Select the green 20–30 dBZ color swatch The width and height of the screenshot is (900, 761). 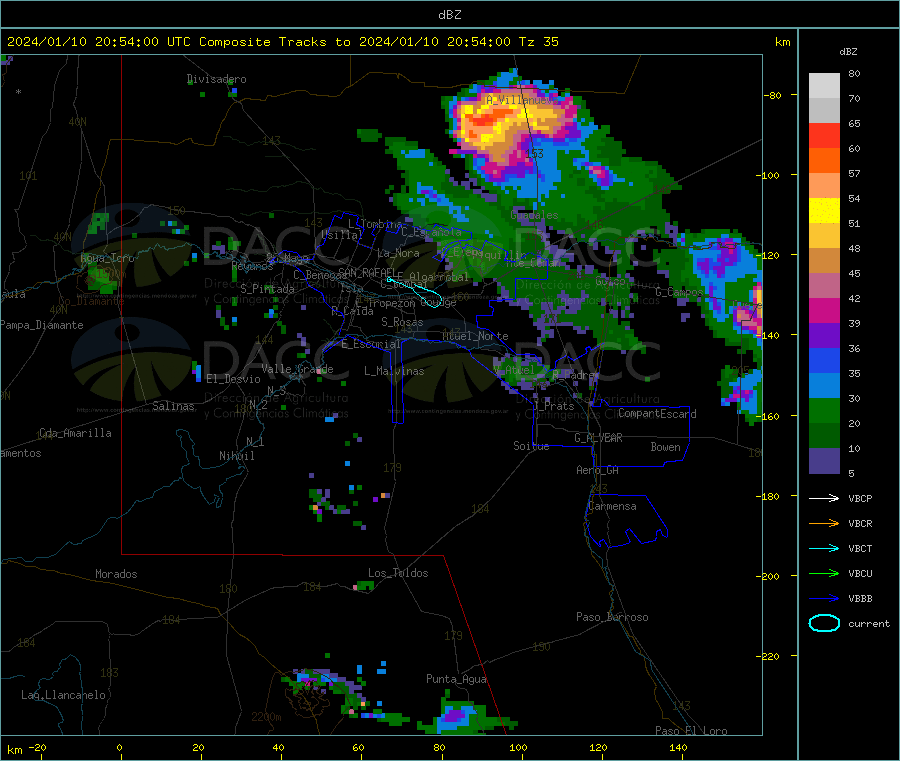[x=824, y=410]
